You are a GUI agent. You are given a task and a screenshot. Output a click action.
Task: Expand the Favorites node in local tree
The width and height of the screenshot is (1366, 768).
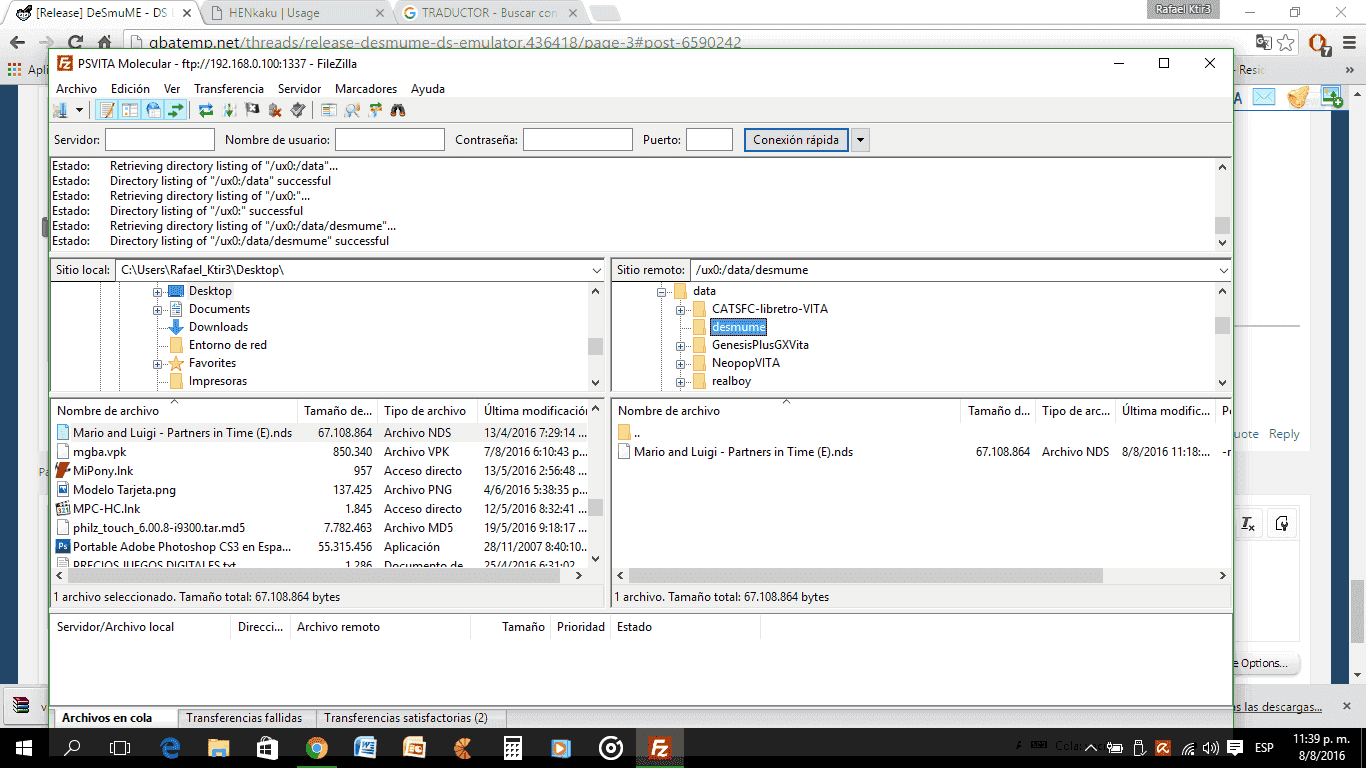pos(158,363)
